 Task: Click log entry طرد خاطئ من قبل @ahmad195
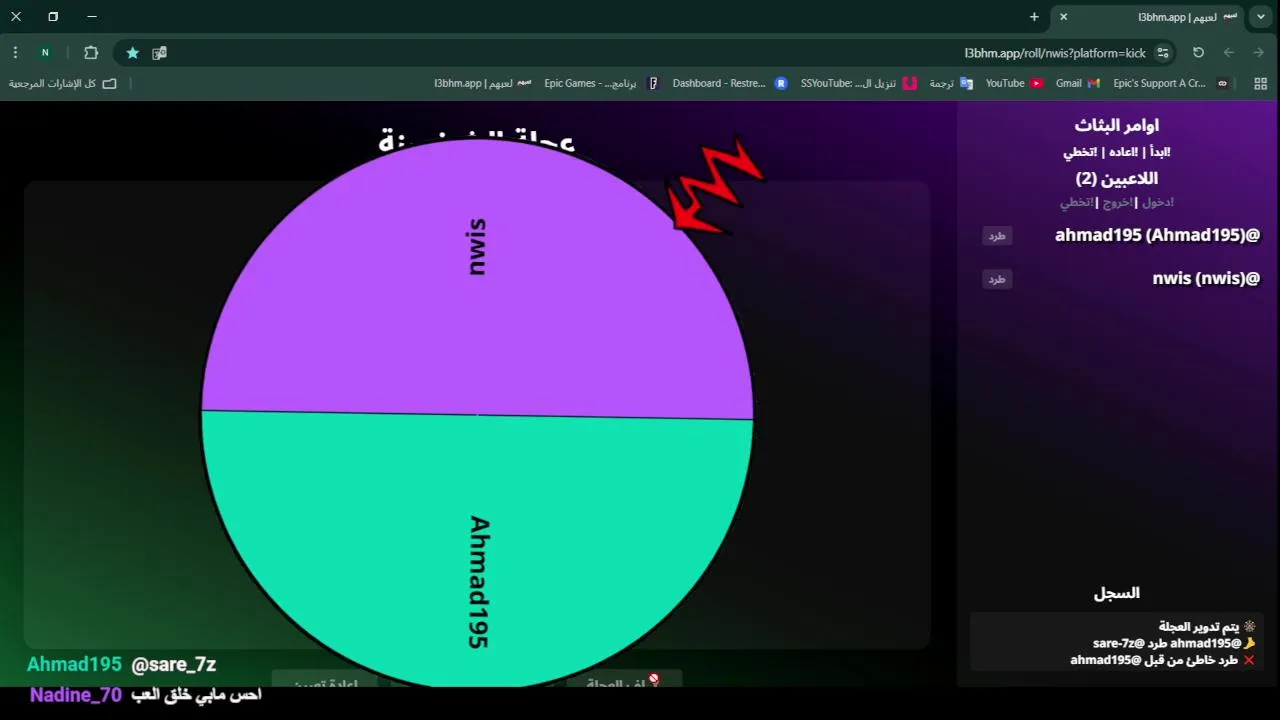tap(1163, 660)
